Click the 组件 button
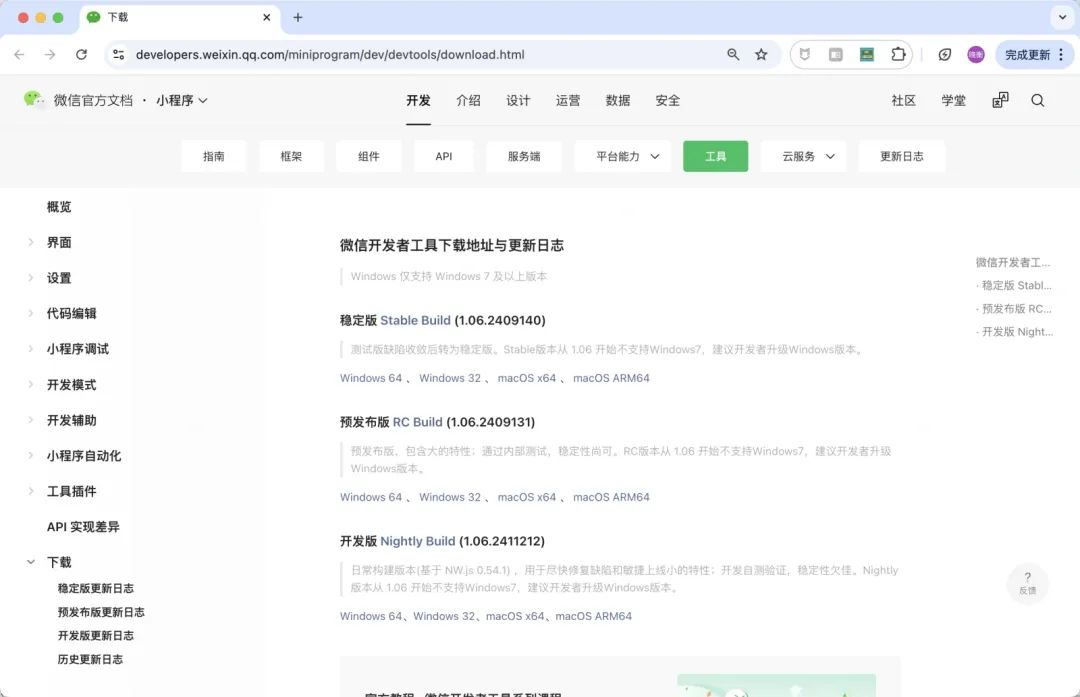This screenshot has height=697, width=1080. tap(368, 156)
